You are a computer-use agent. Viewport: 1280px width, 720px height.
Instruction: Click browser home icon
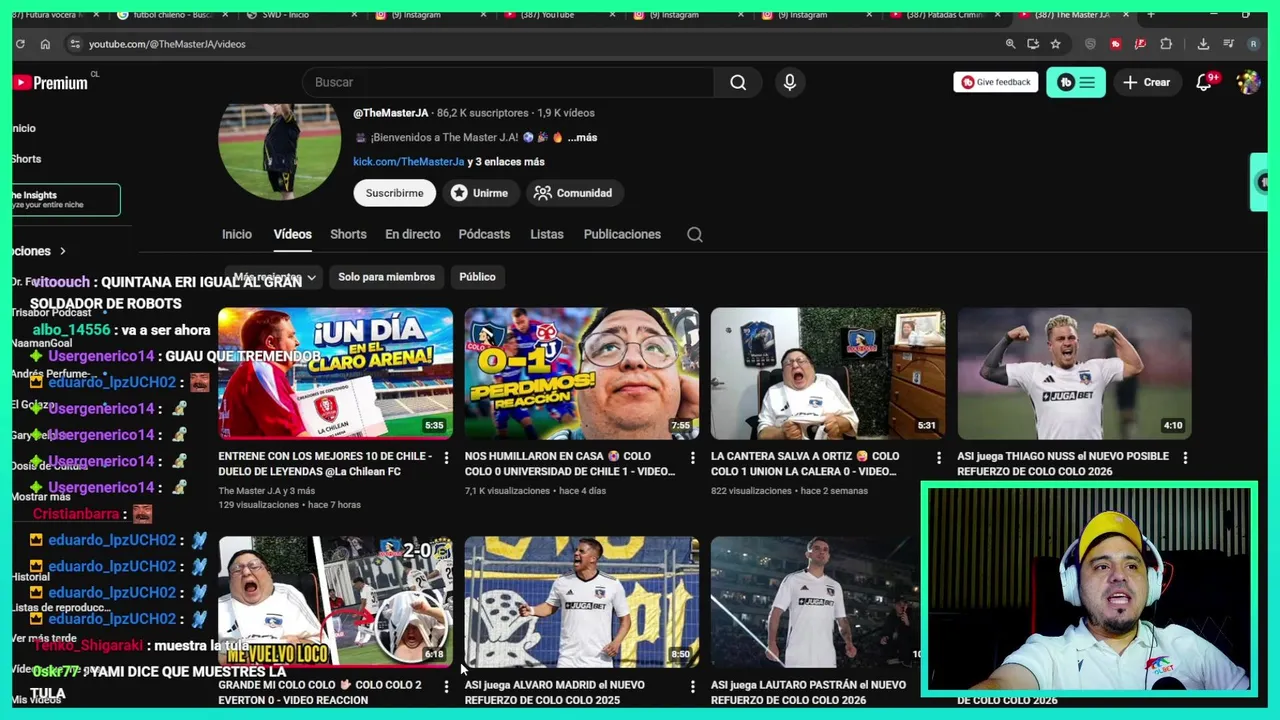(45, 44)
